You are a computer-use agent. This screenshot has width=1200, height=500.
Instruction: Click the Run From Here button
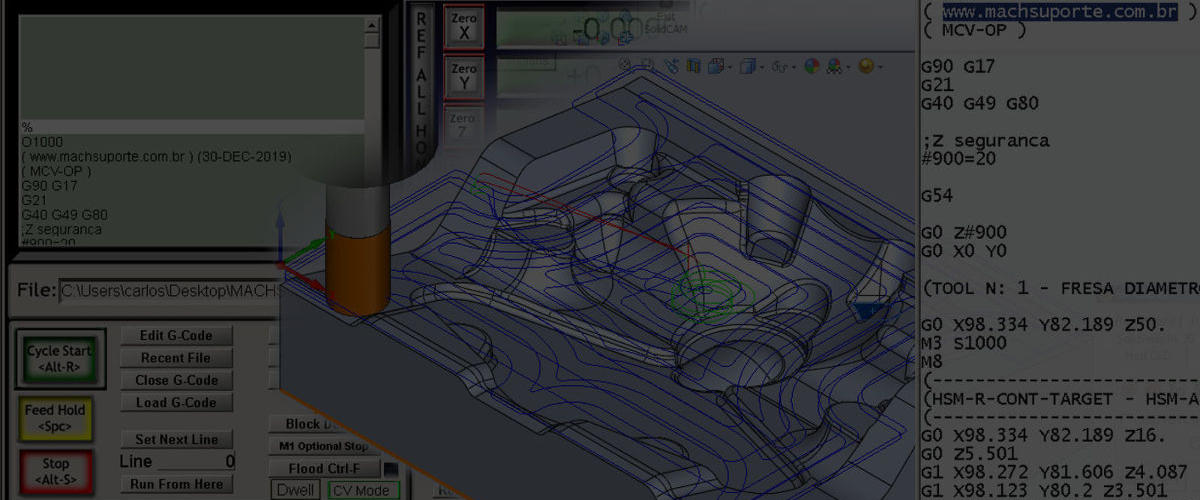coord(176,484)
